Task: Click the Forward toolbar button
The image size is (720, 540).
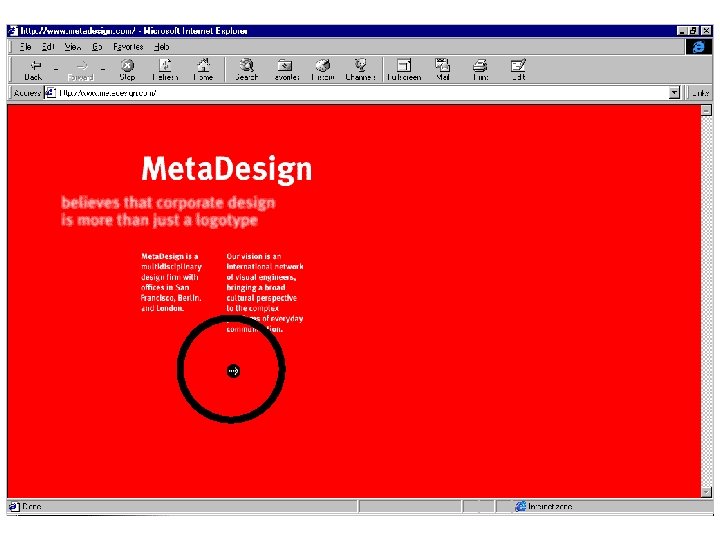Action: click(81, 70)
